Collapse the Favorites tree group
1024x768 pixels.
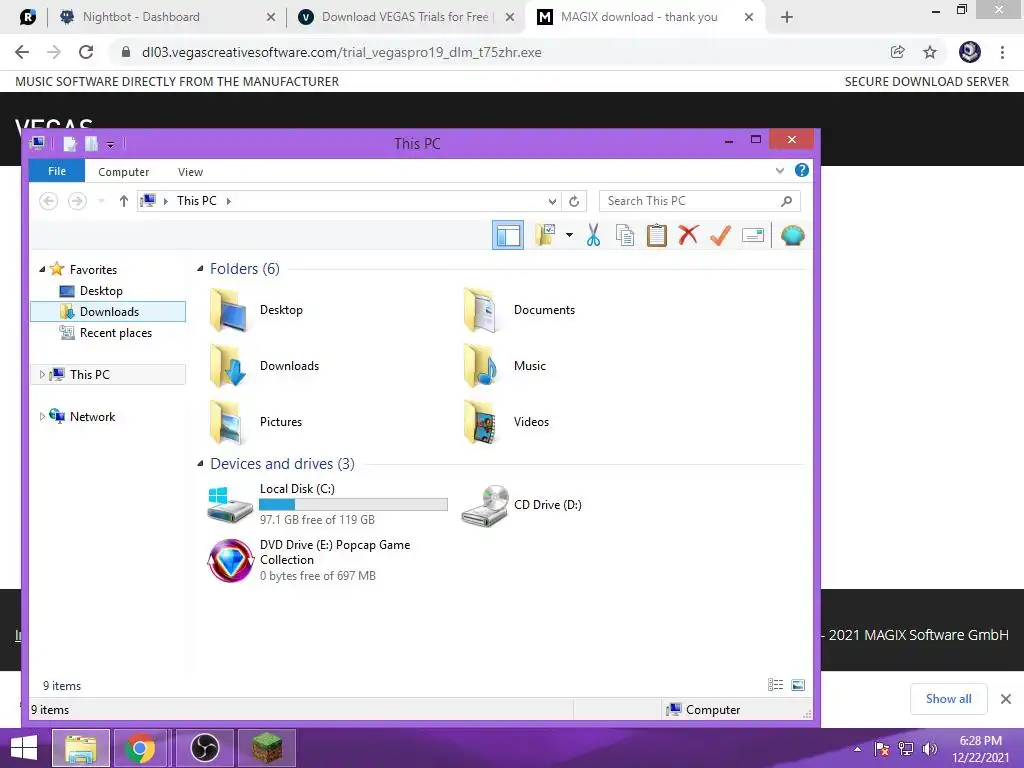[x=42, y=269]
